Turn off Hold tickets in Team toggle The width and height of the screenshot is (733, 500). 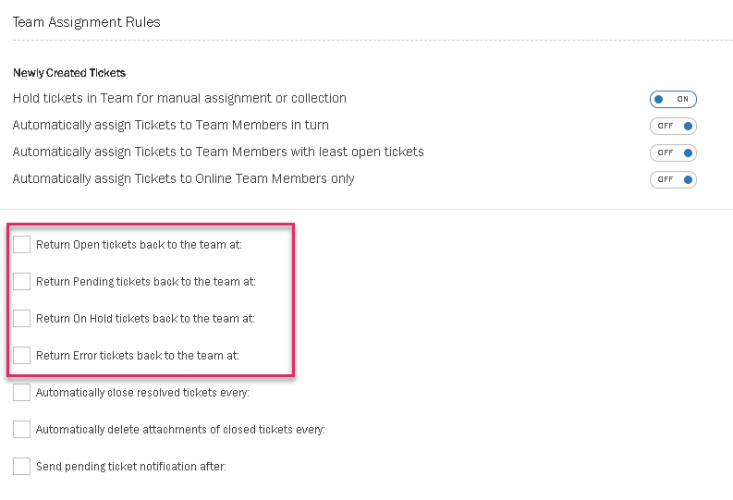click(673, 99)
